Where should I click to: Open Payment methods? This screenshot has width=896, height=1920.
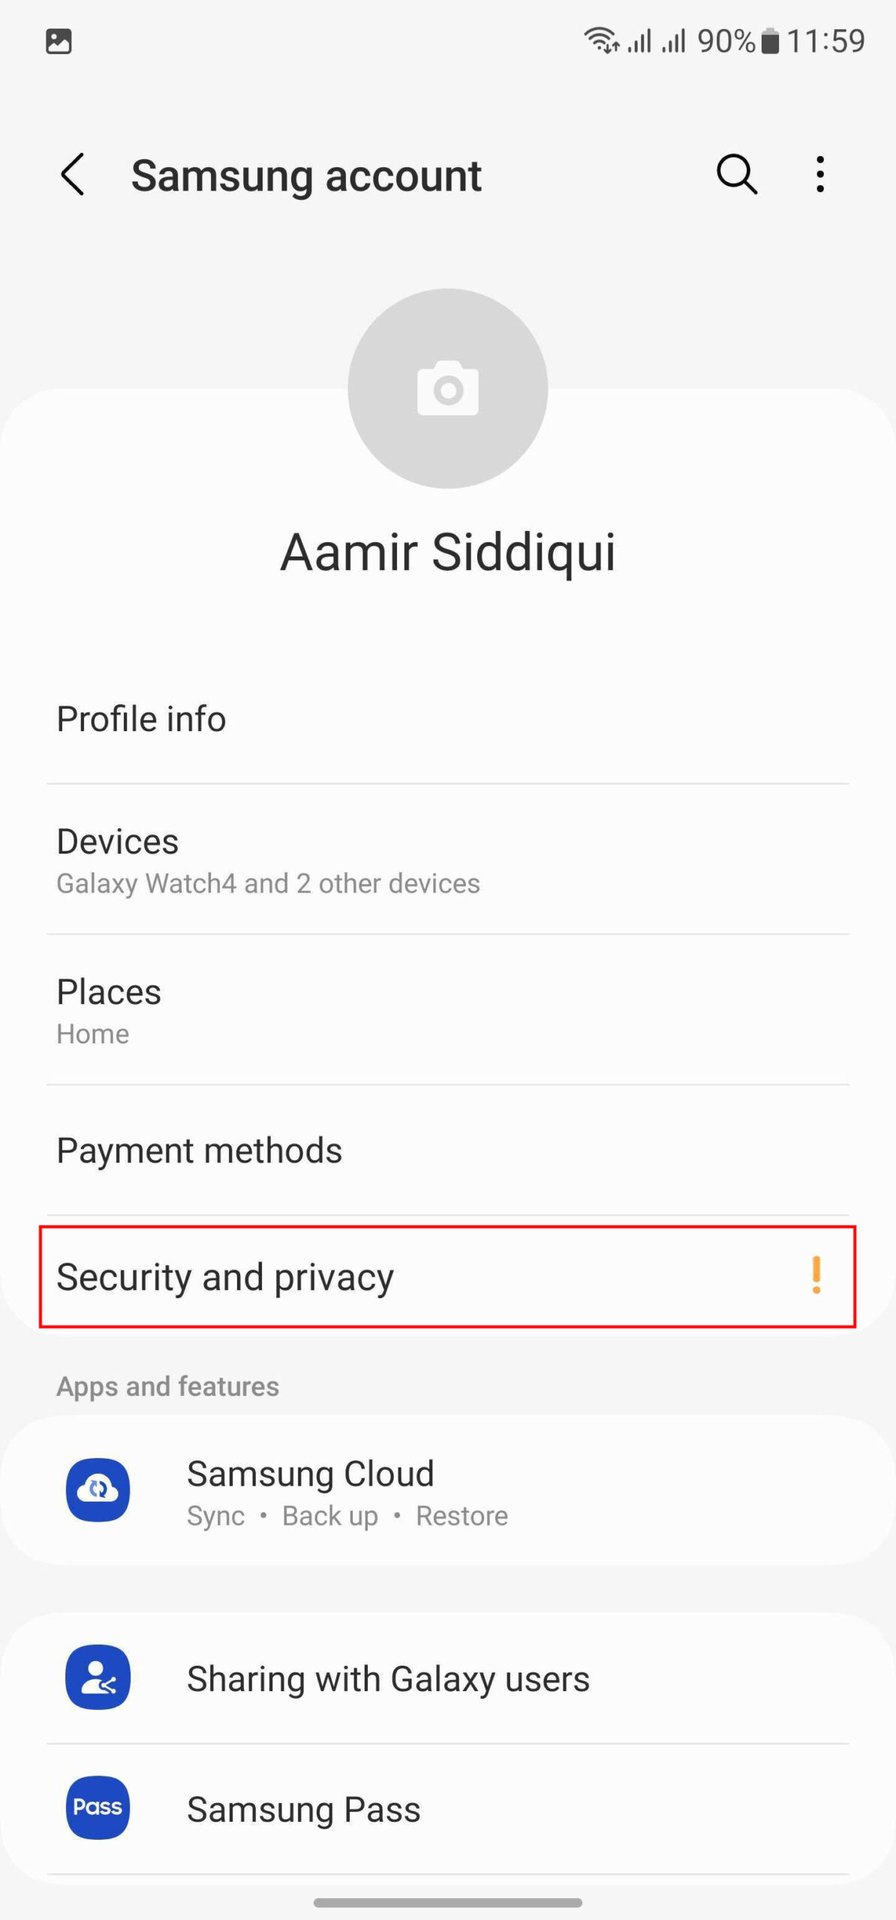[x=199, y=1151]
